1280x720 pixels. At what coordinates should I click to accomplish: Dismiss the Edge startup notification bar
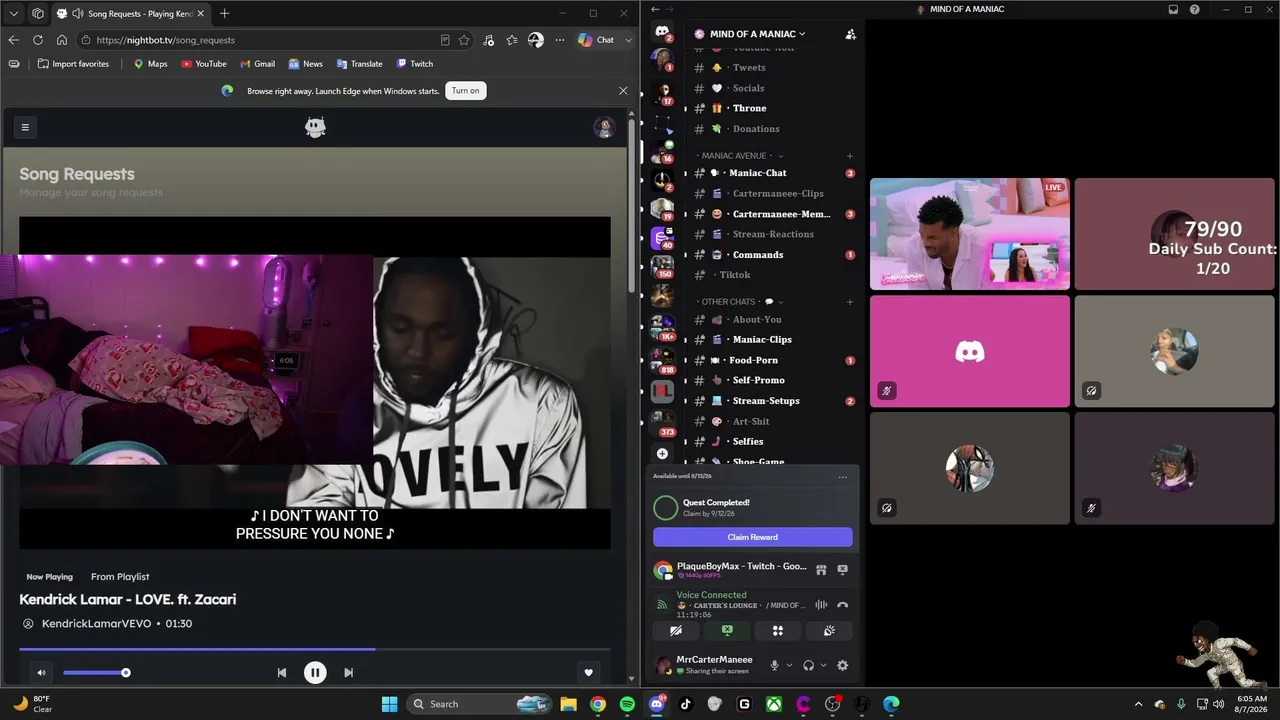coord(623,91)
